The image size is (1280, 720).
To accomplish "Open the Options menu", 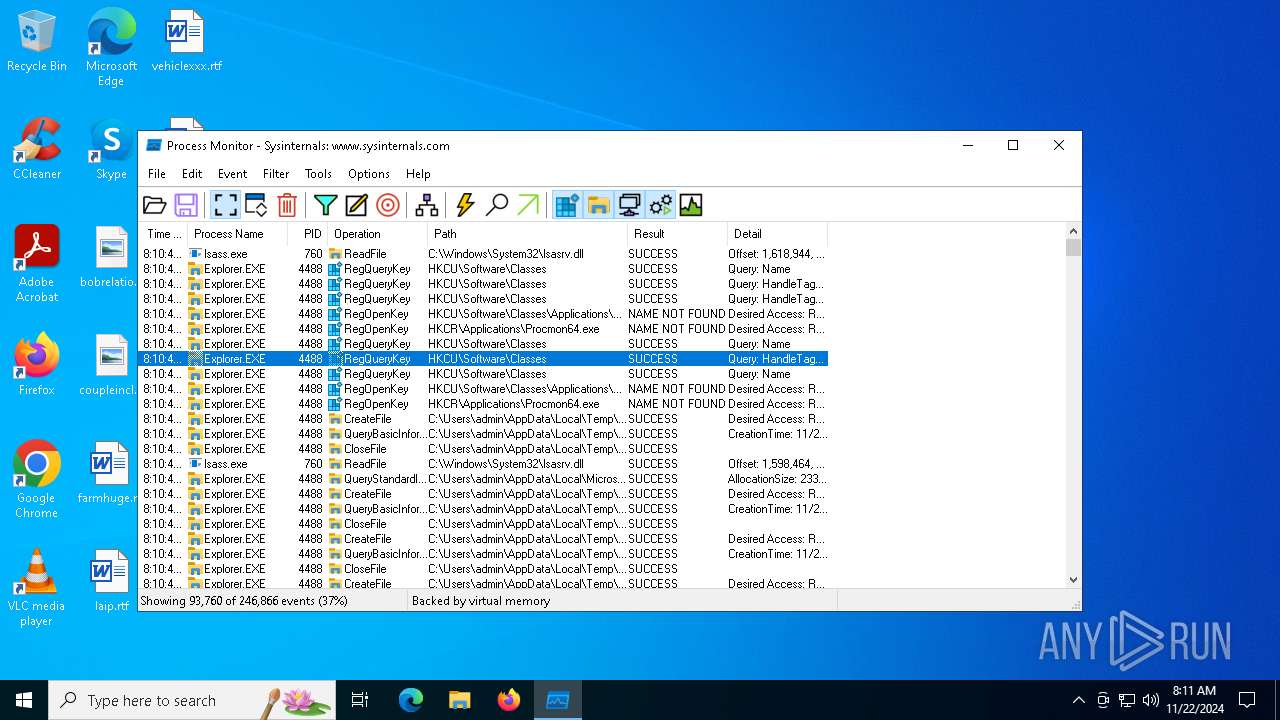I will point(369,174).
